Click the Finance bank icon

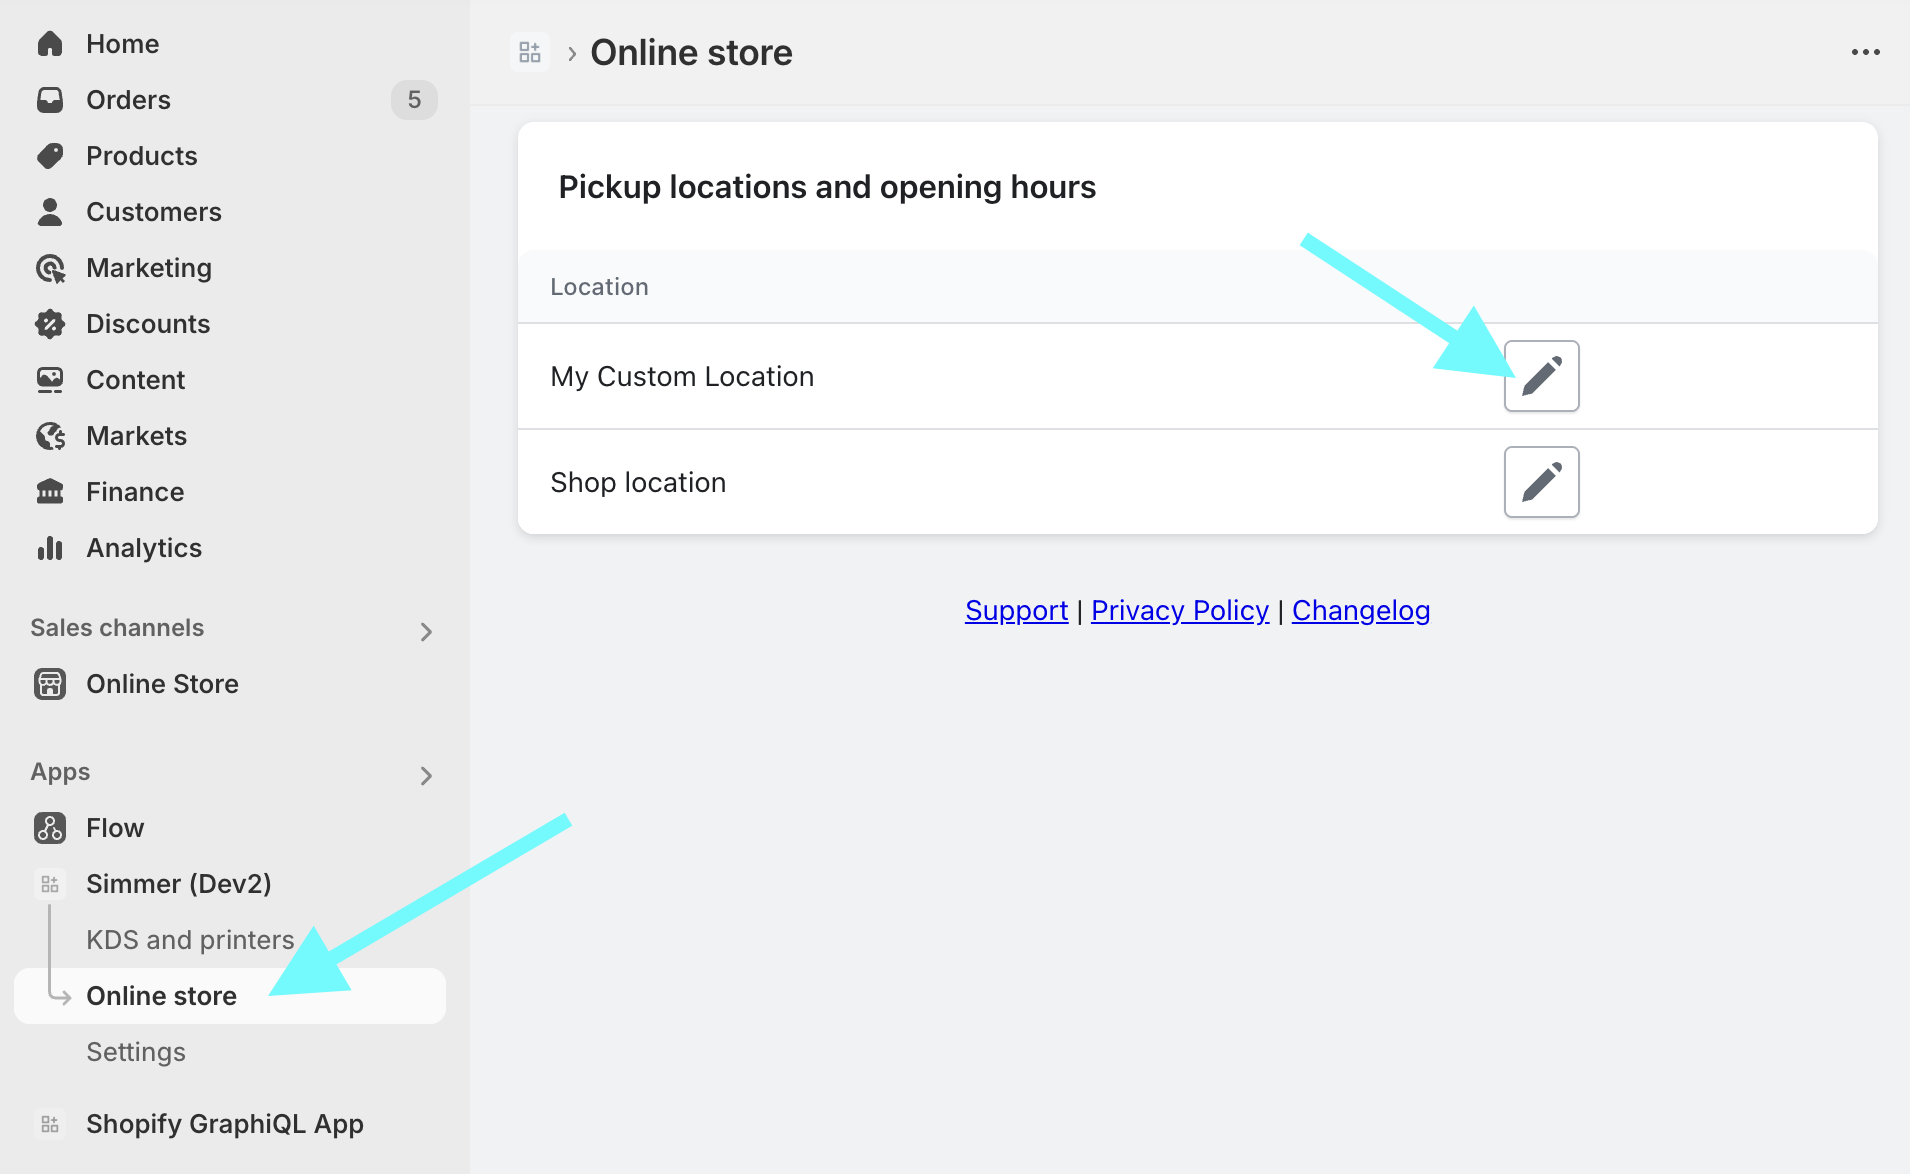click(50, 492)
